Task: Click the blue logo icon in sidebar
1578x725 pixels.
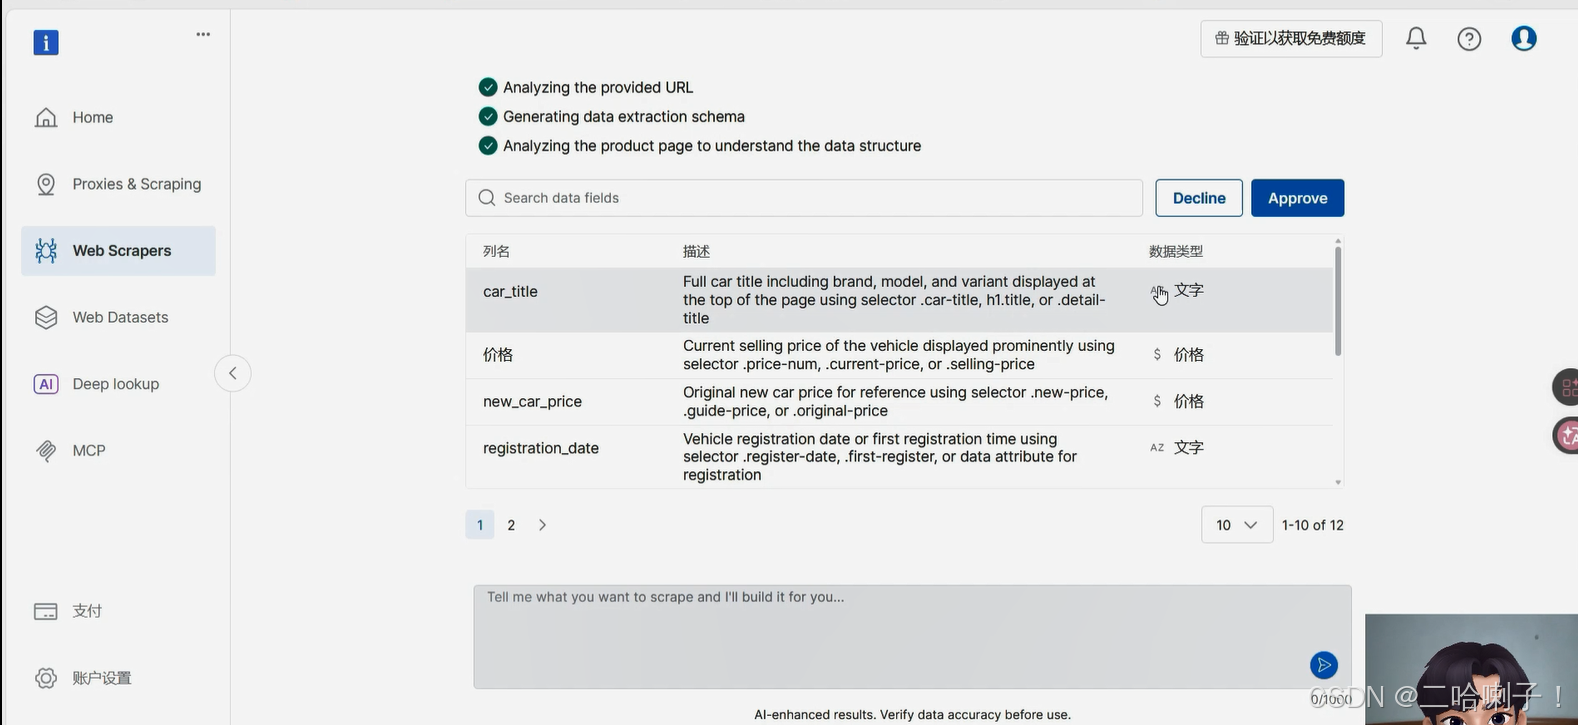Action: point(46,42)
